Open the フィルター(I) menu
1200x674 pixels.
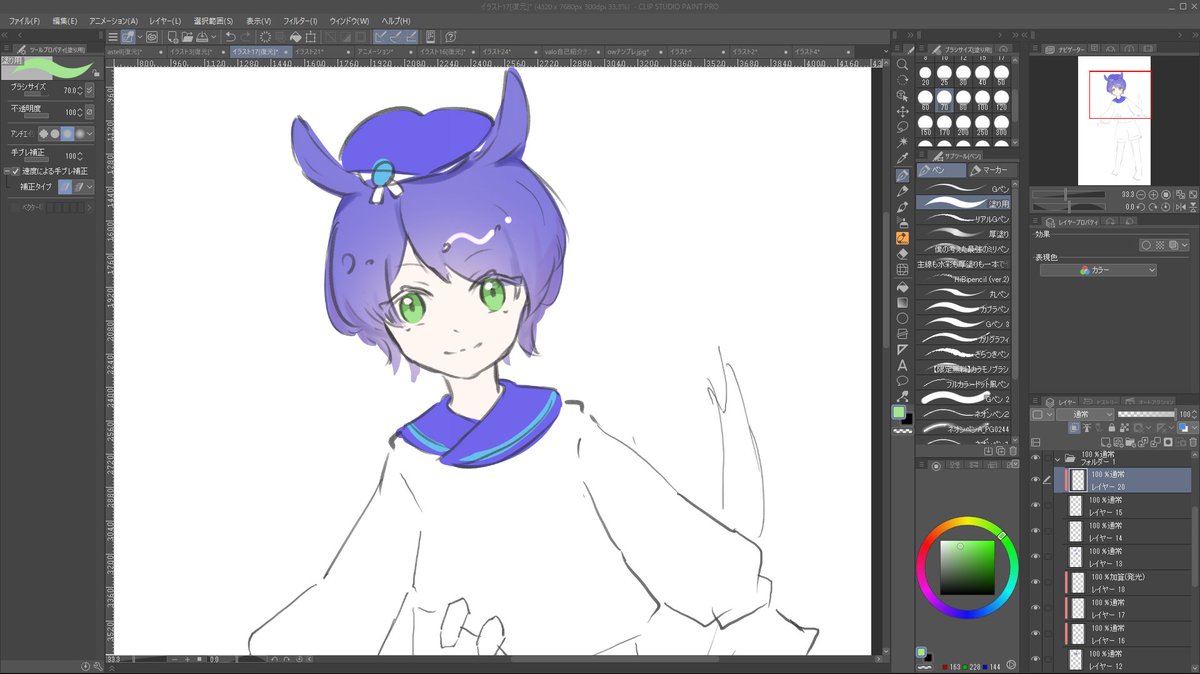tap(301, 21)
